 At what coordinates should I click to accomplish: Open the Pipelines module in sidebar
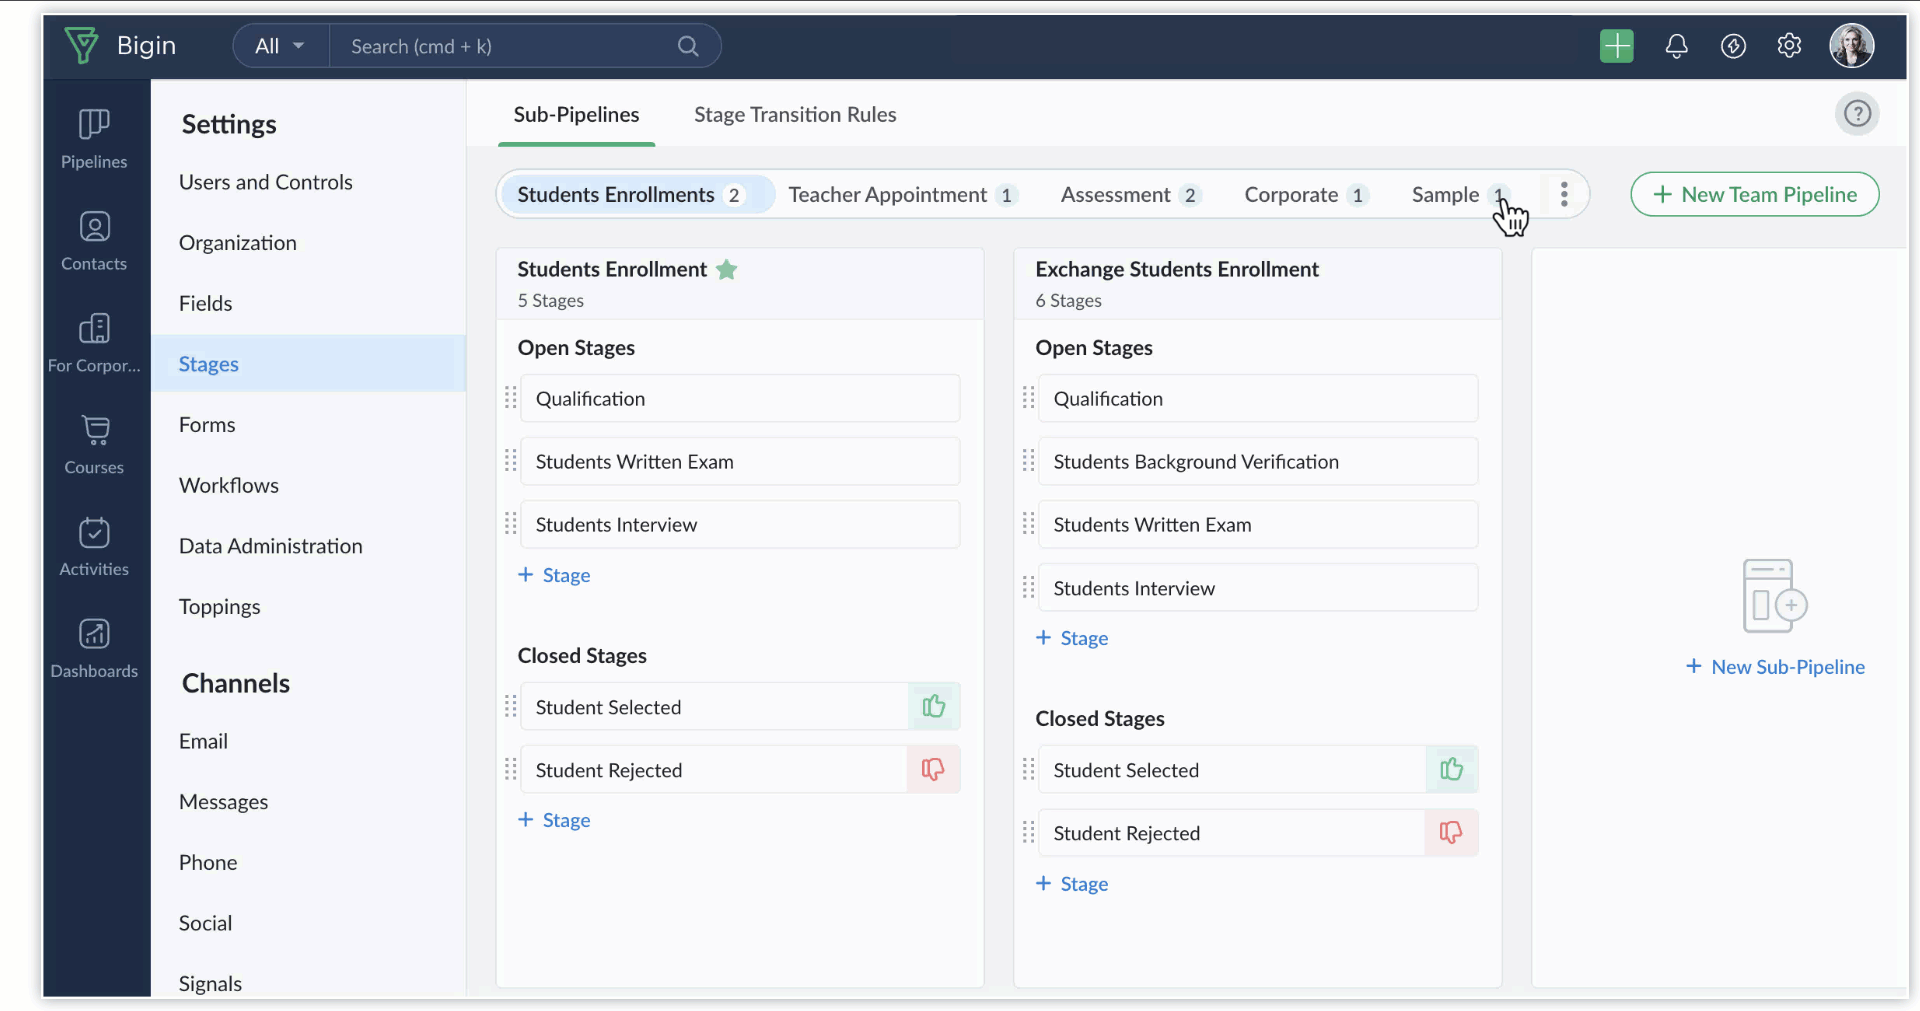coord(94,138)
